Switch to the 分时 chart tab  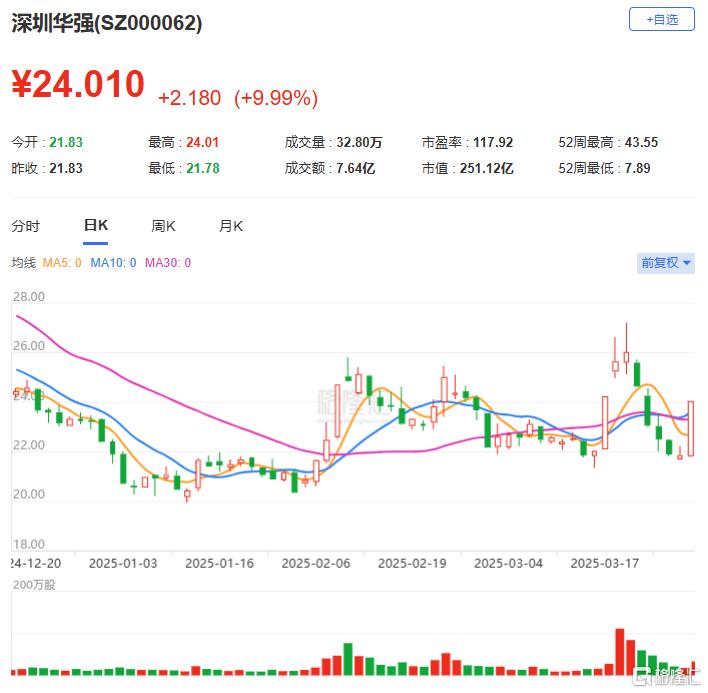[x=26, y=226]
